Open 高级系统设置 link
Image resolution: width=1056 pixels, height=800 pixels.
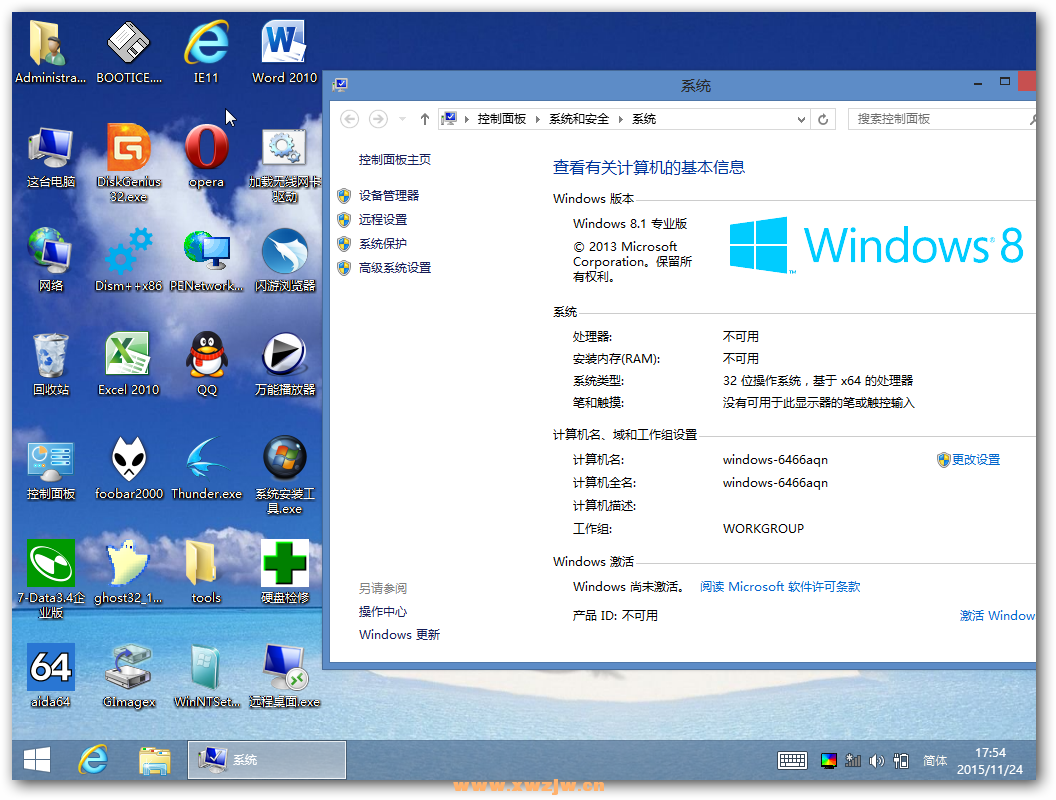(x=395, y=268)
